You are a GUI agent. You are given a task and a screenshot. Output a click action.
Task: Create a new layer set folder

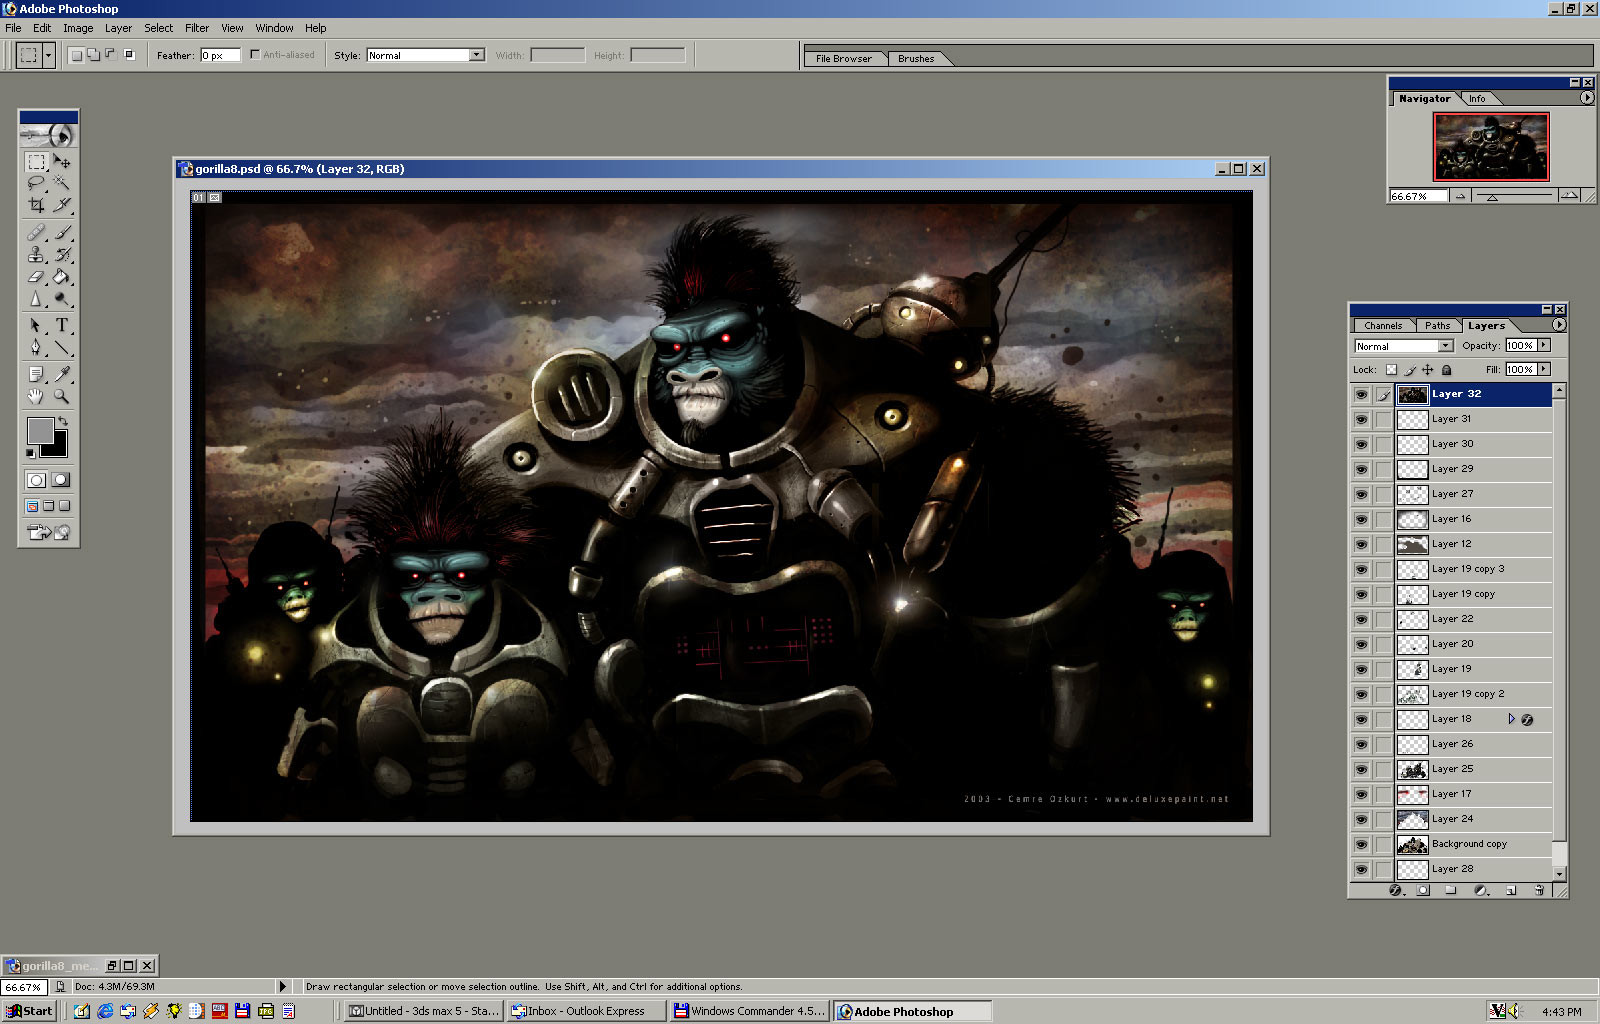click(1451, 890)
